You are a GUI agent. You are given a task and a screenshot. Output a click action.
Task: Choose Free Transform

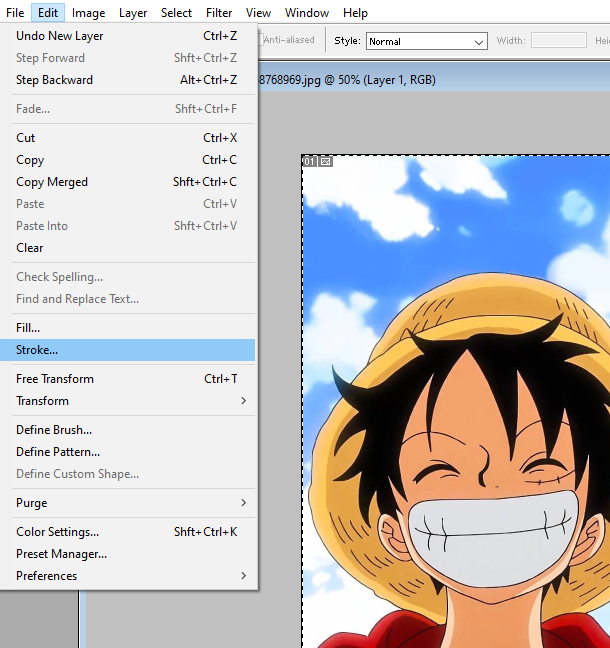point(127,379)
